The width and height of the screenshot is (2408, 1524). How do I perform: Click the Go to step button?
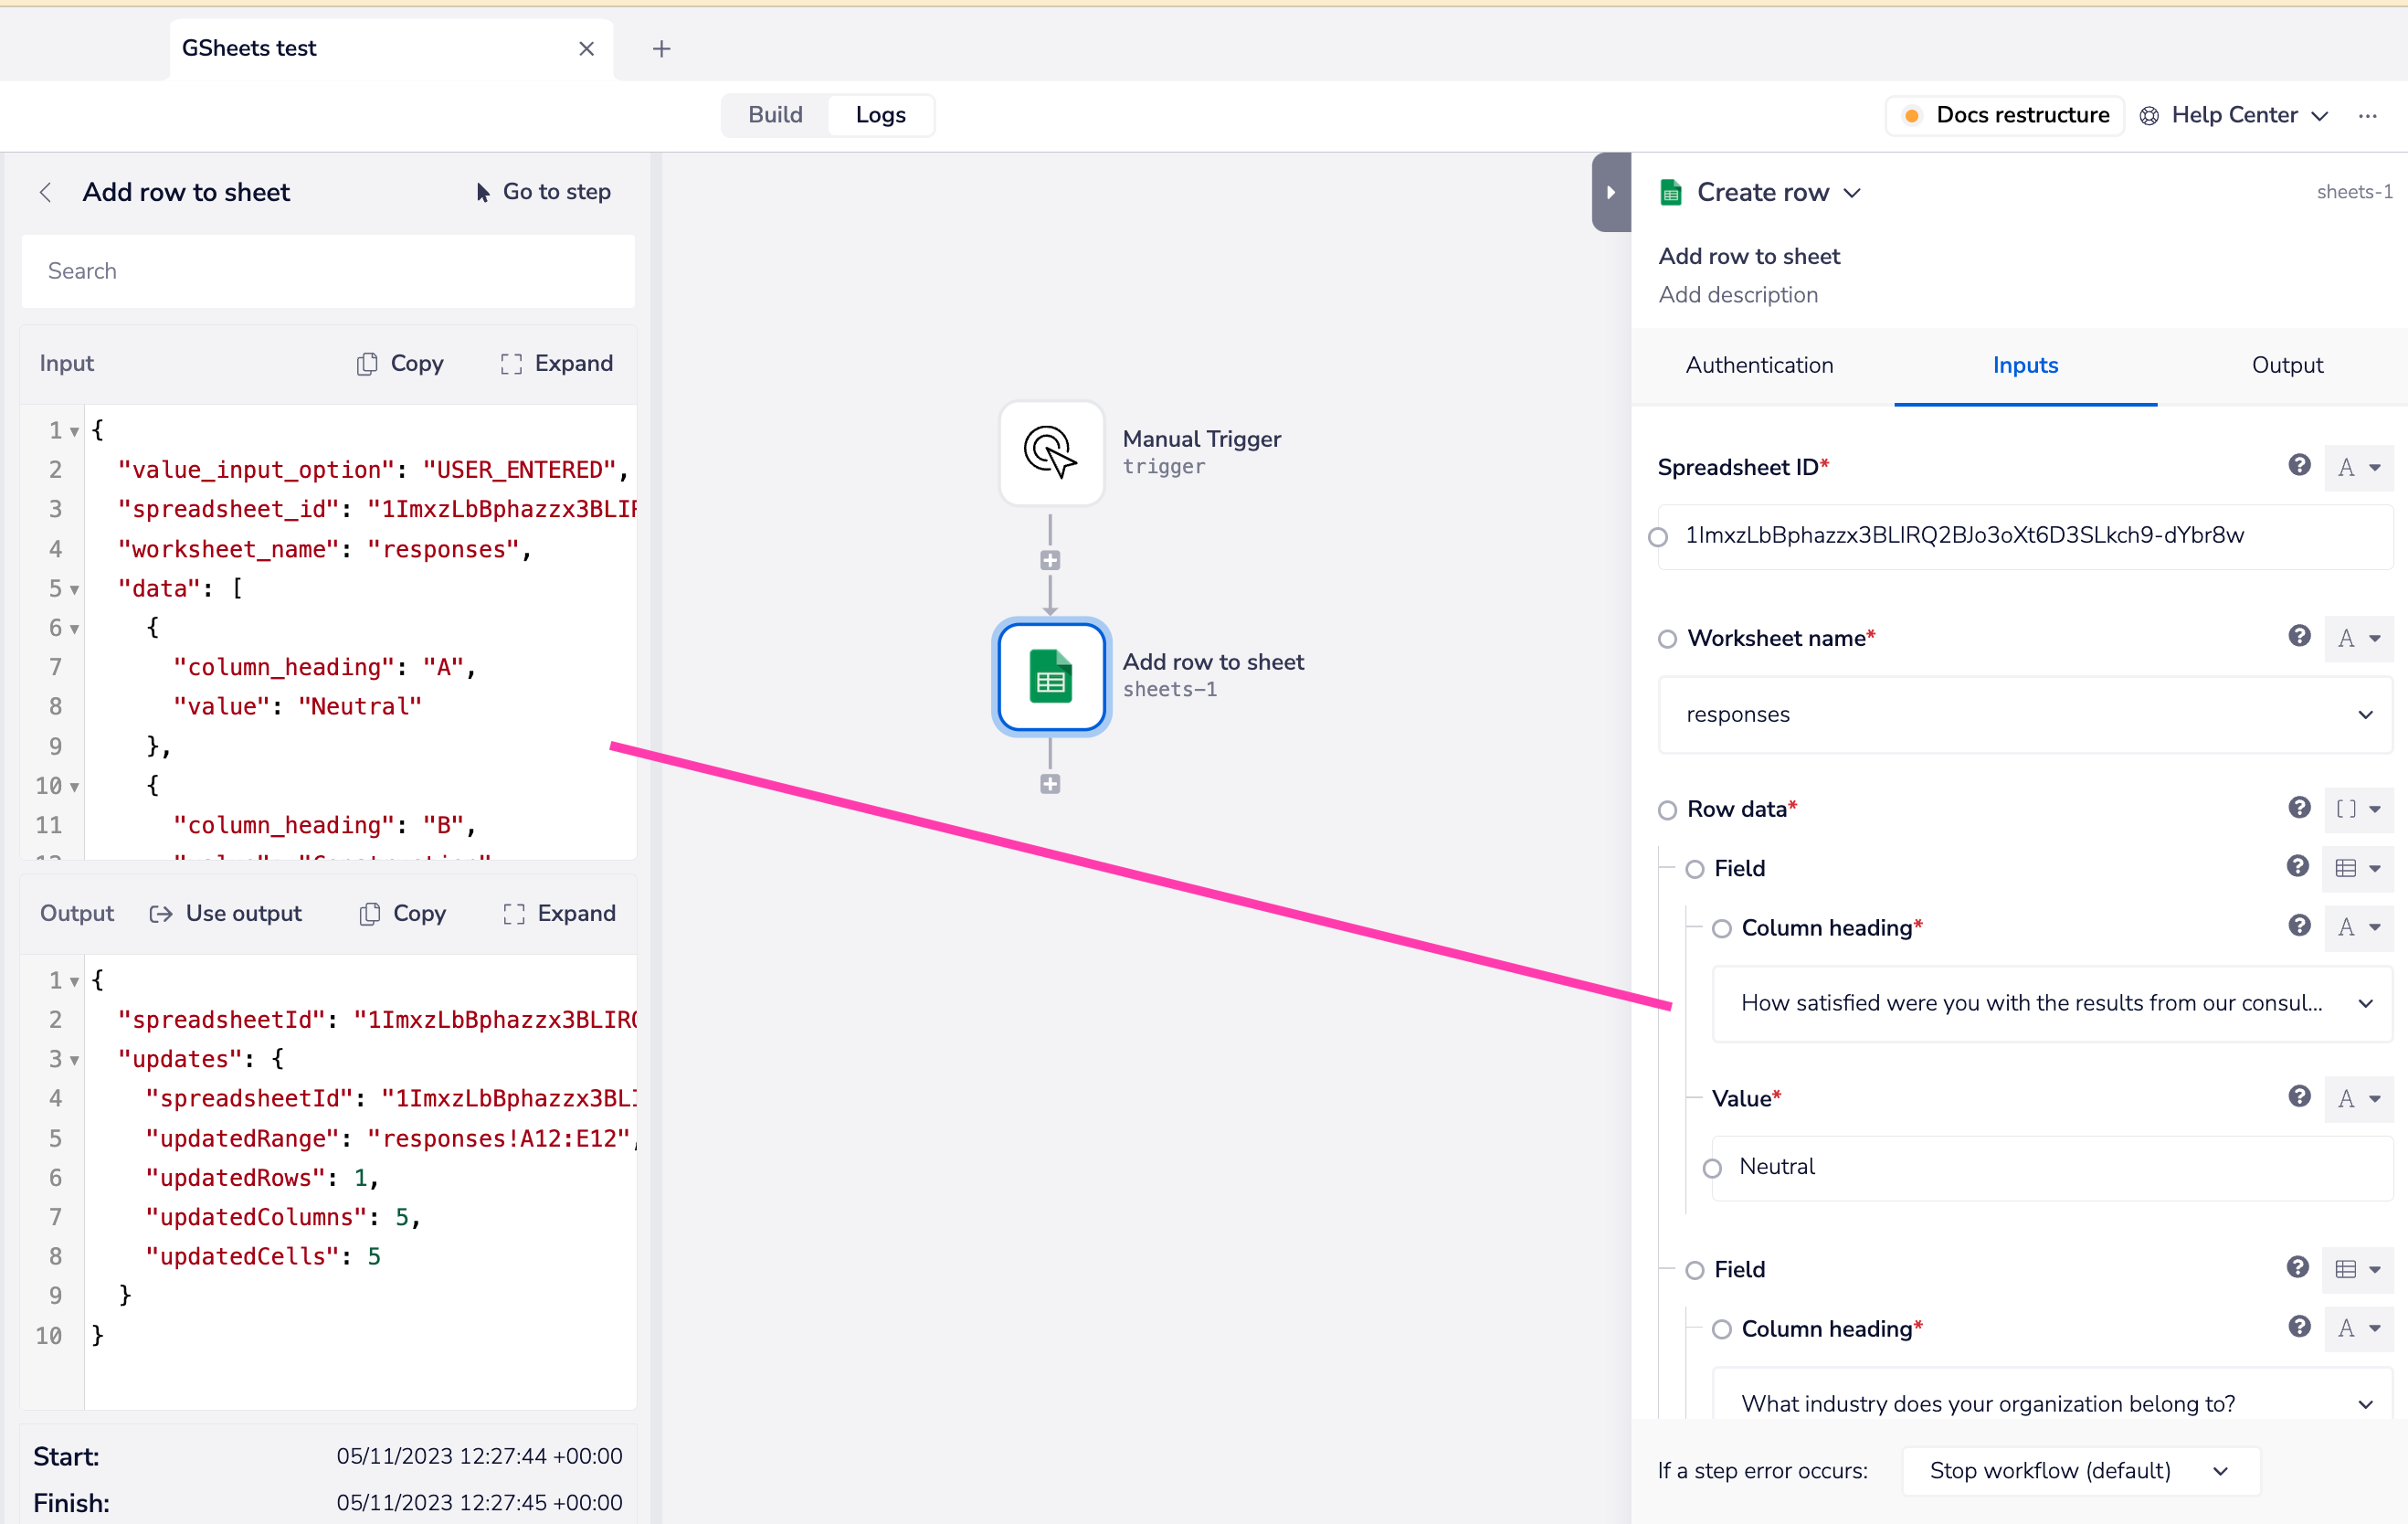(543, 192)
